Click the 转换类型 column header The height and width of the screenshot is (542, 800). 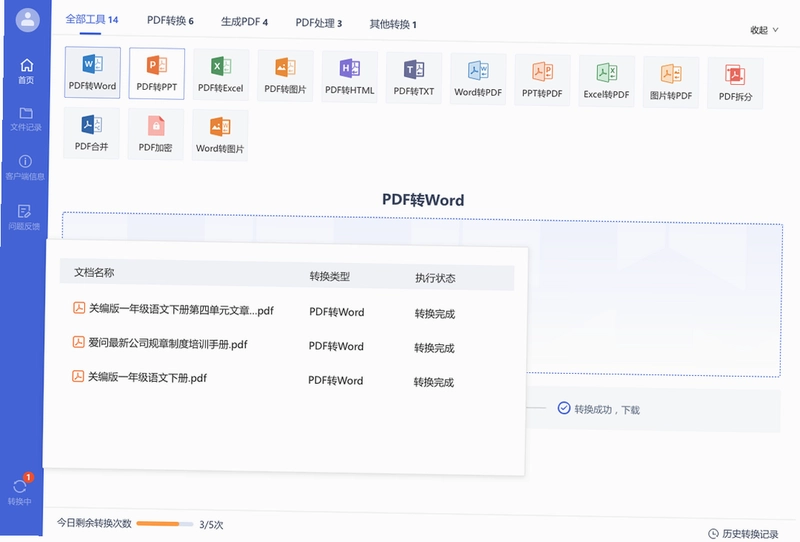[x=330, y=277]
